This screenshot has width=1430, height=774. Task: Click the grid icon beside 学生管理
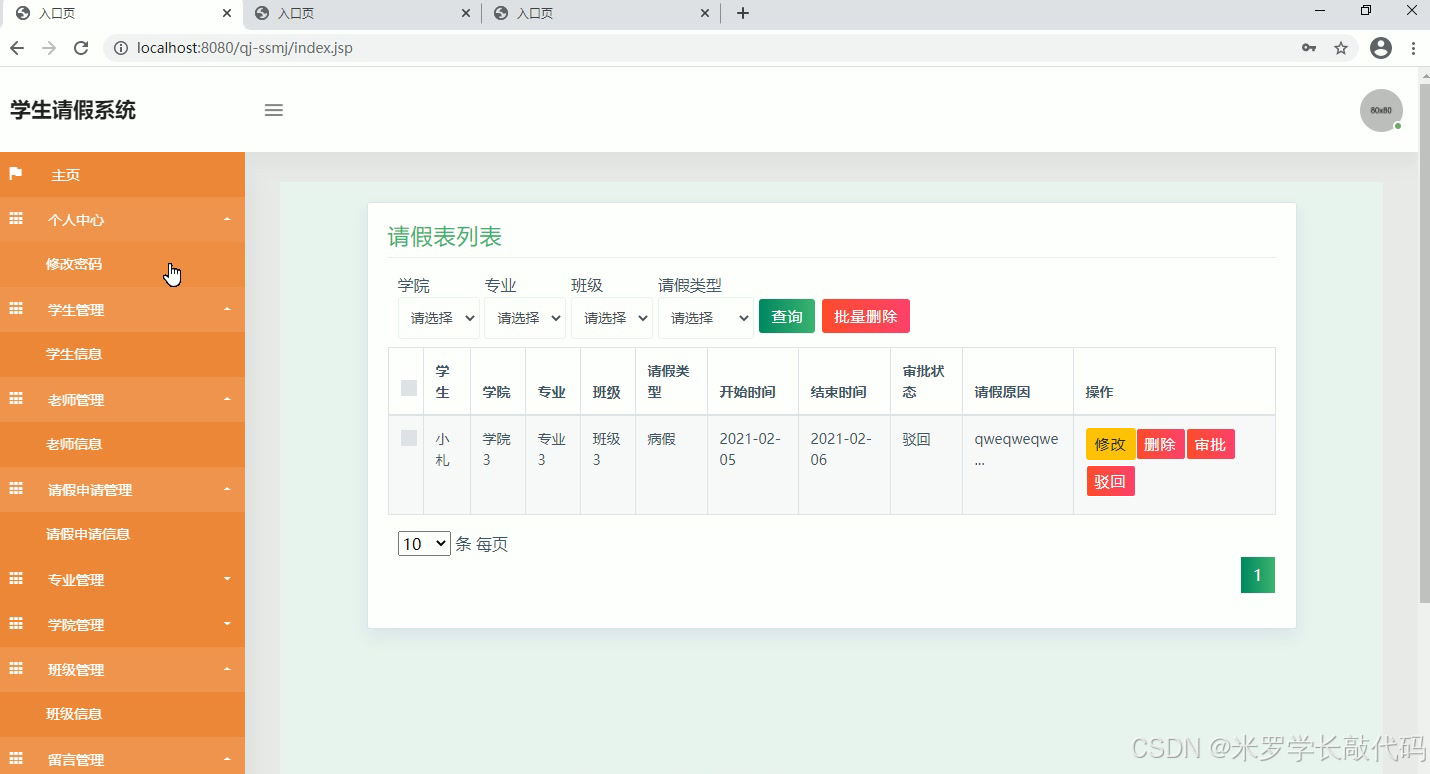pyautogui.click(x=15, y=310)
